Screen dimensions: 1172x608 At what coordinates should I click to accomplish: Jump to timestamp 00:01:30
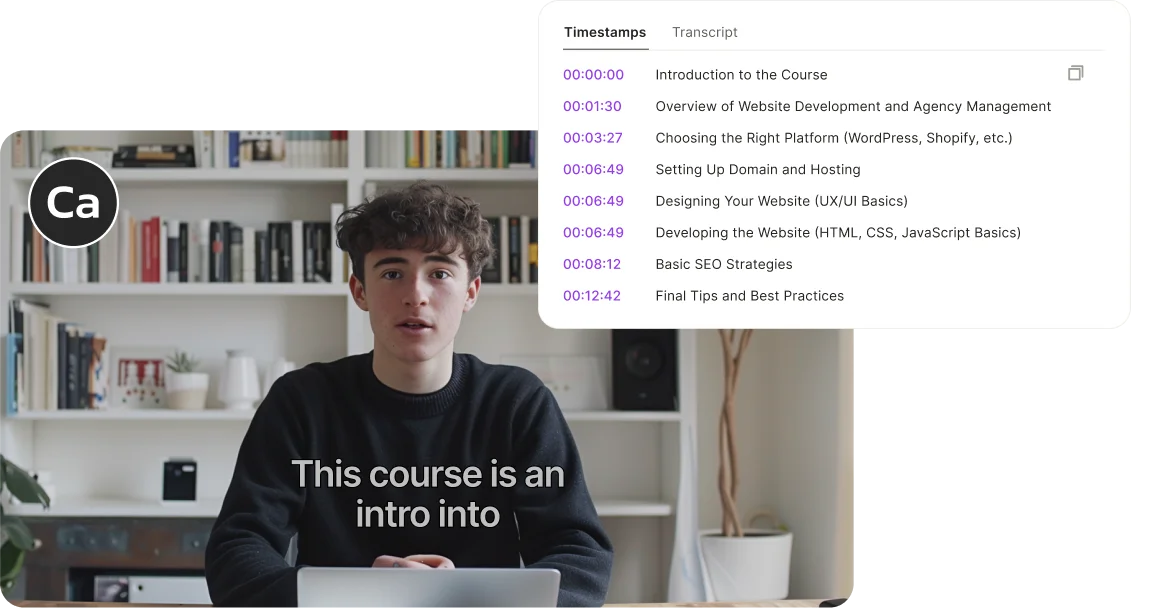[x=592, y=106]
